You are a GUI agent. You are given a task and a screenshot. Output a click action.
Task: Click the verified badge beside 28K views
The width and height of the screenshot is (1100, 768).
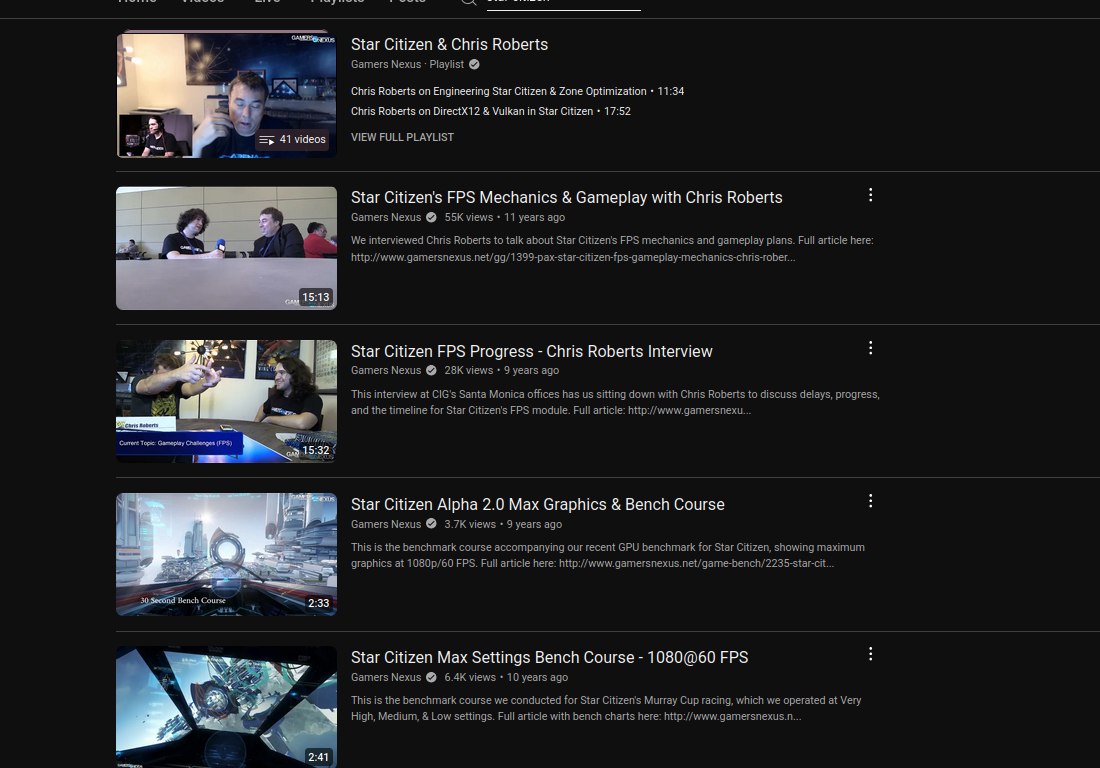pyautogui.click(x=431, y=370)
